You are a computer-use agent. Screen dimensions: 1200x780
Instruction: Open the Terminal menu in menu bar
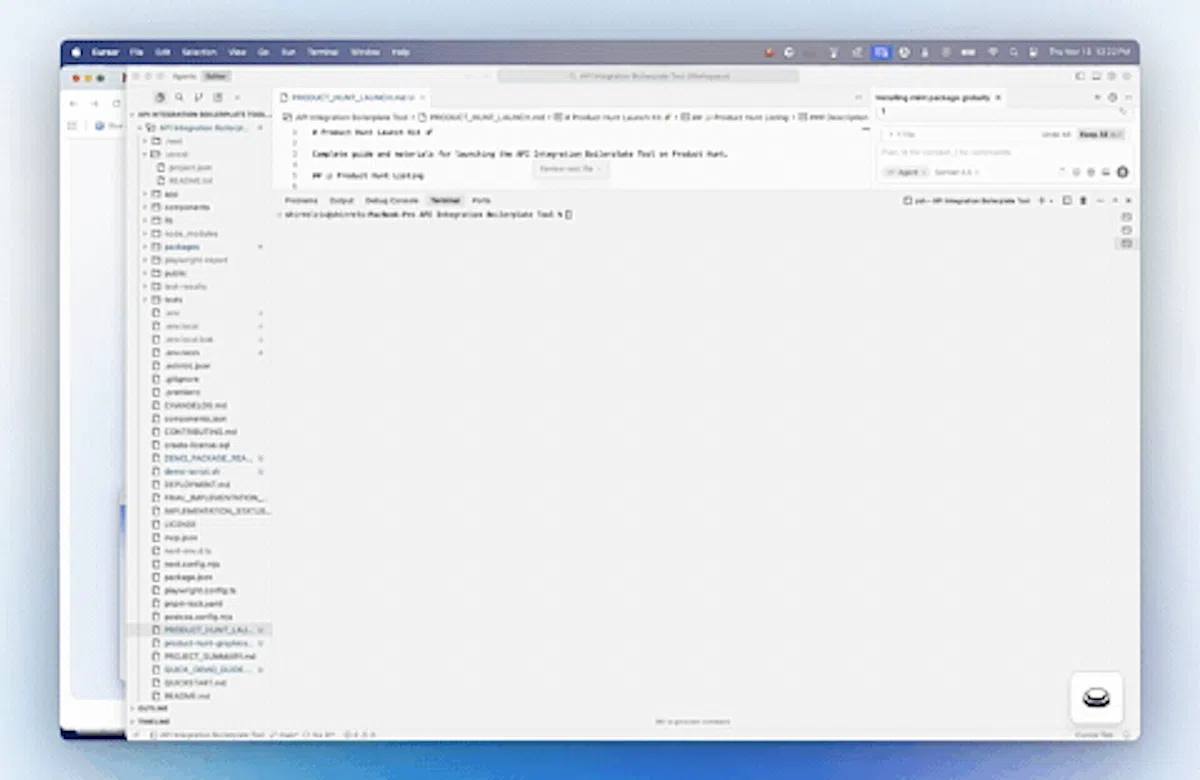pyautogui.click(x=322, y=52)
